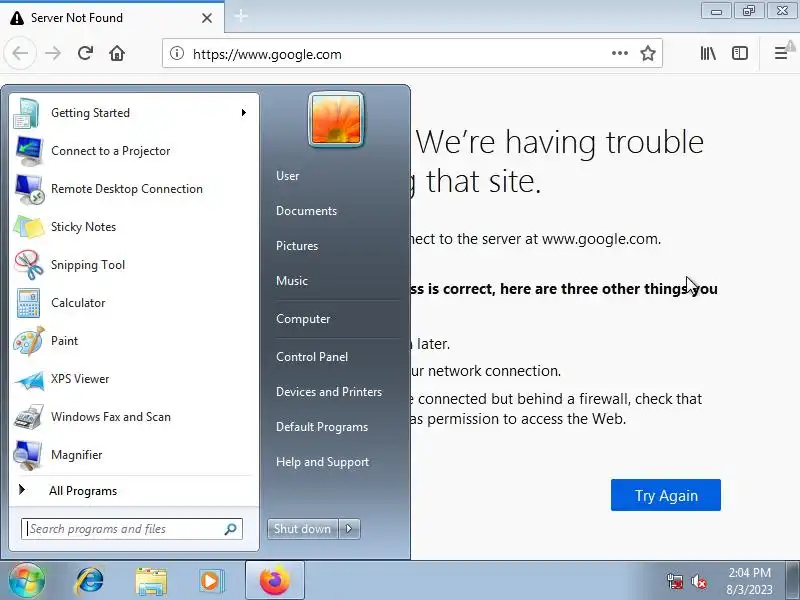Screen dimensions: 800x600
Task: Toggle the Firefox sidebar
Action: [x=740, y=53]
